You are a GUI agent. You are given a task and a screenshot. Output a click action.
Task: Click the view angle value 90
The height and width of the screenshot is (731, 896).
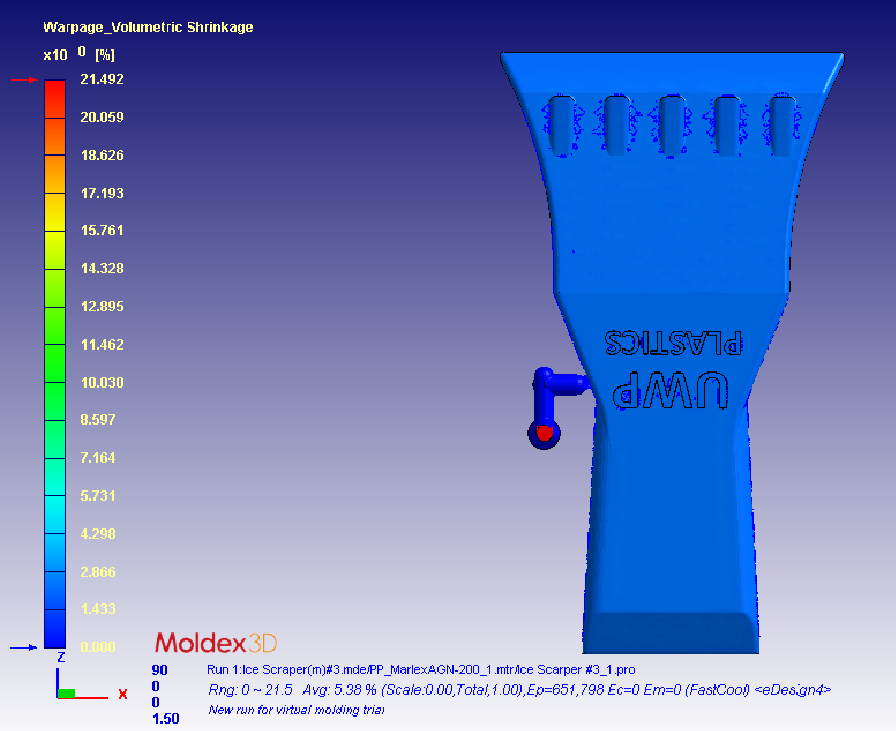coord(159,670)
